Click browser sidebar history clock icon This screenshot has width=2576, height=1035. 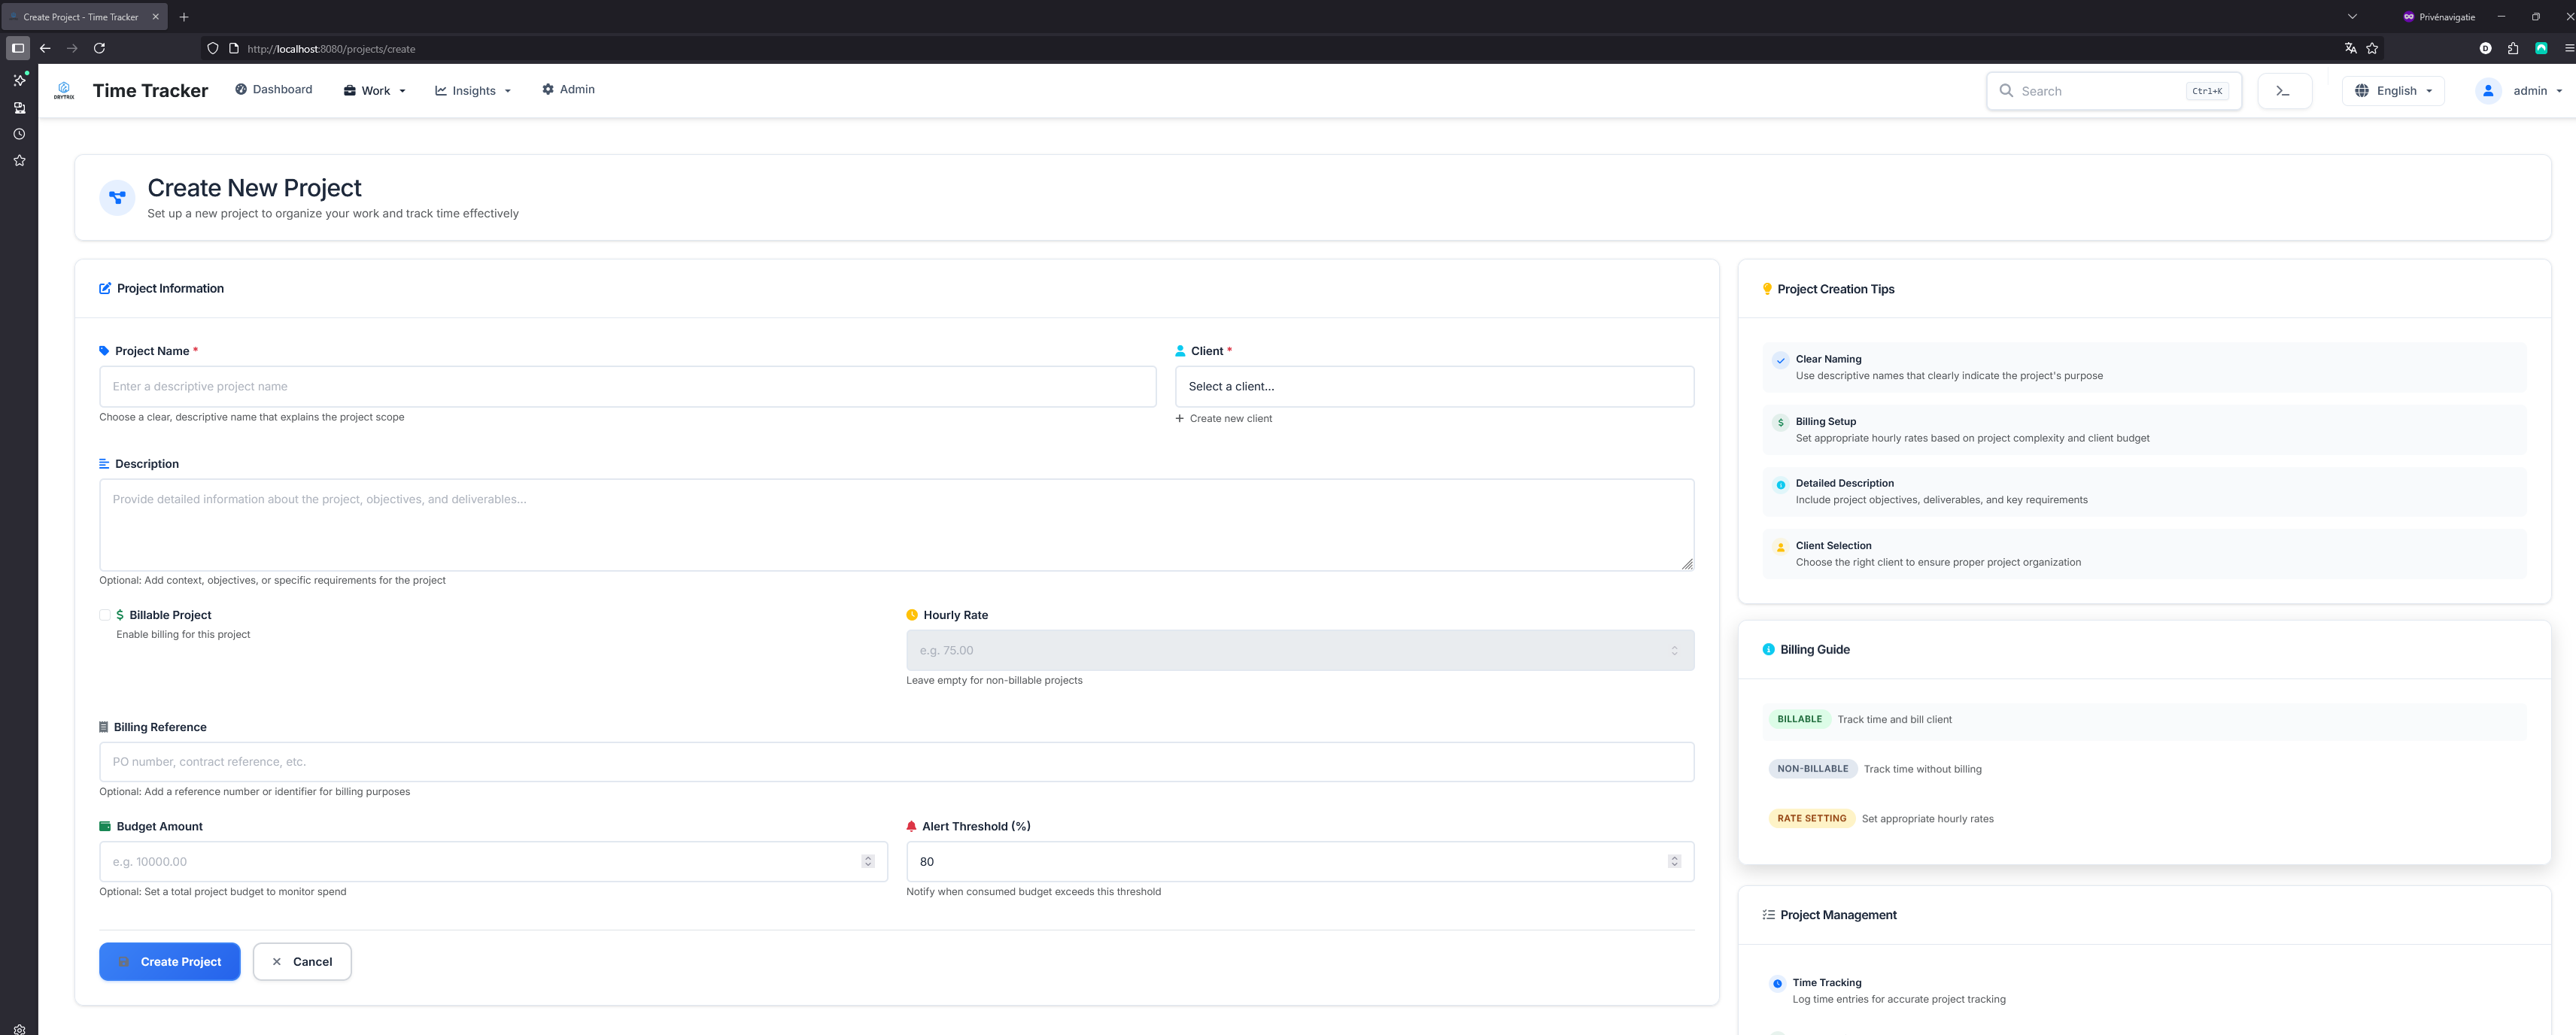tap(19, 134)
